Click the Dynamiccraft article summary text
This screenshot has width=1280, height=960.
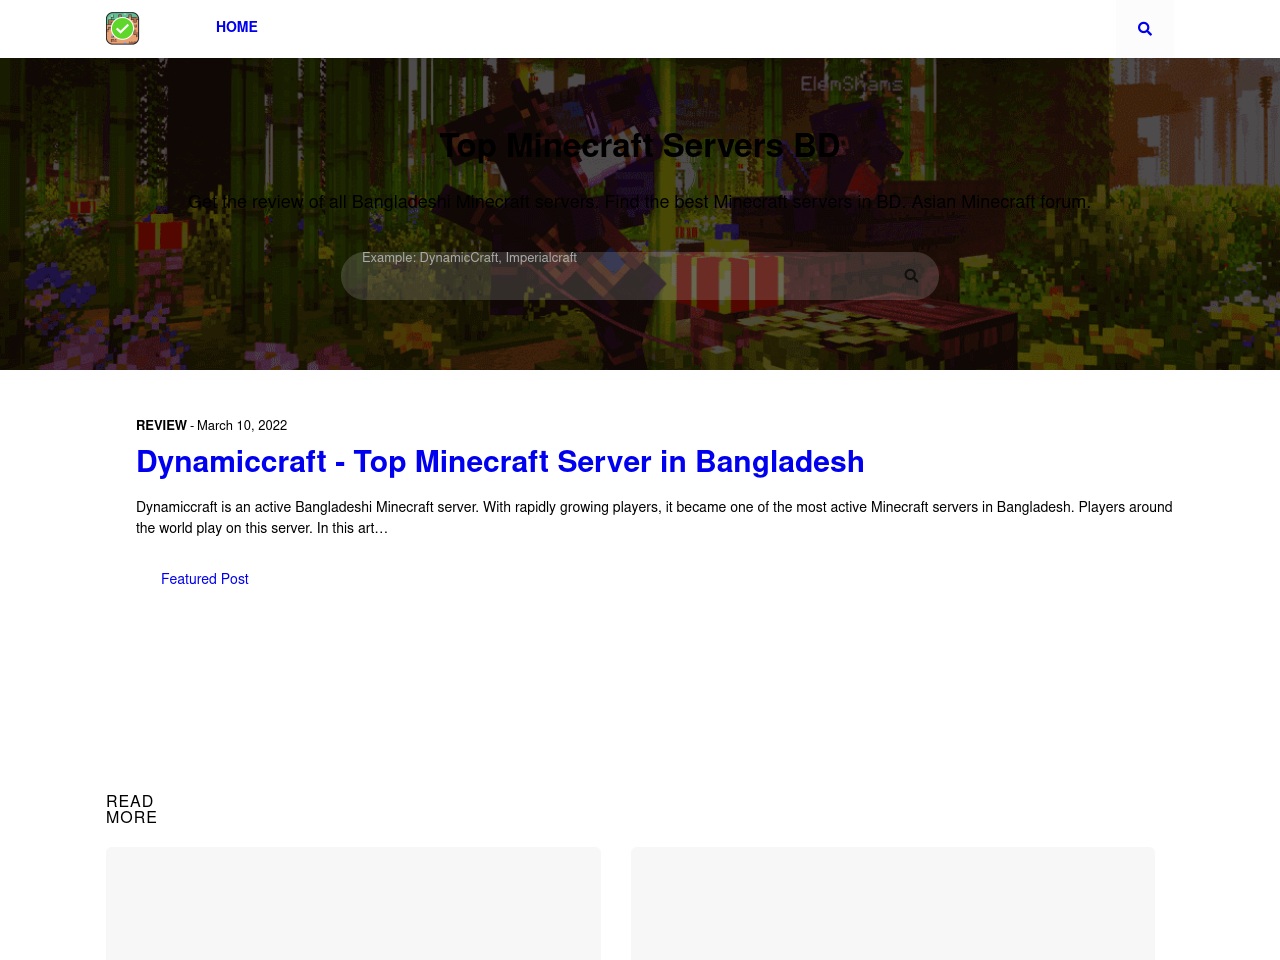click(654, 517)
